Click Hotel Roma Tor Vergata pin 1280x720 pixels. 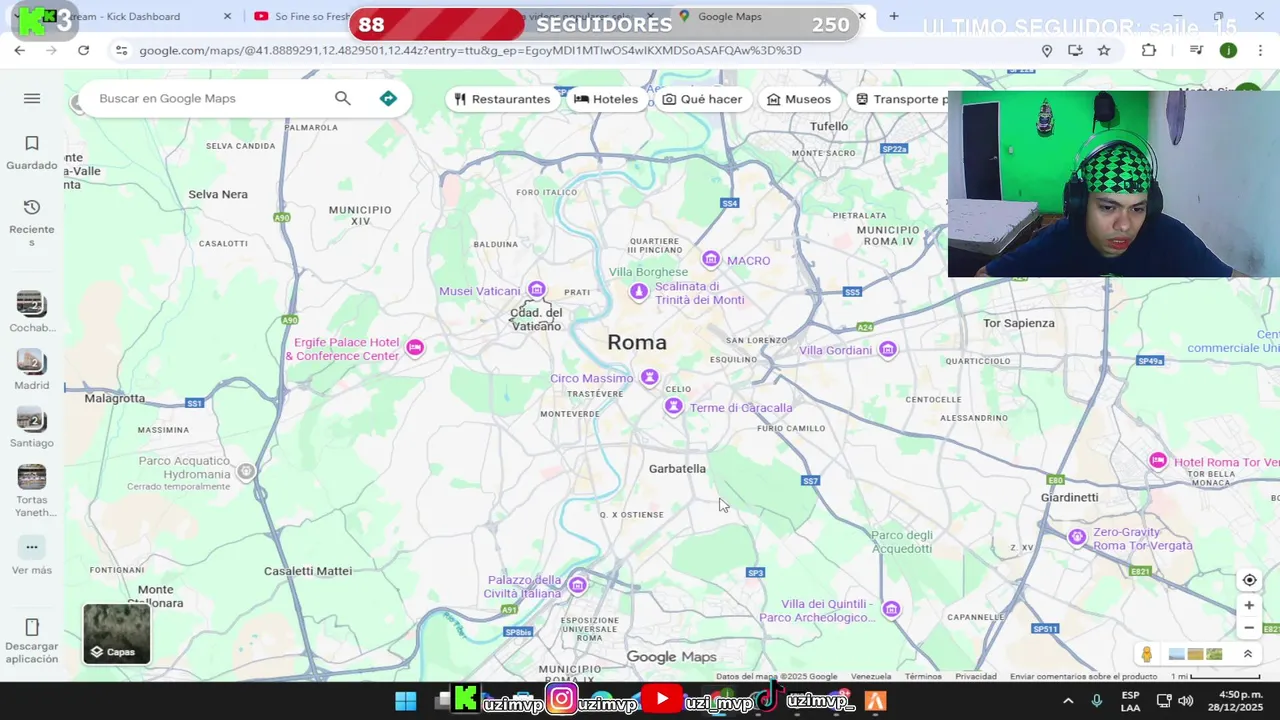coord(1158,460)
